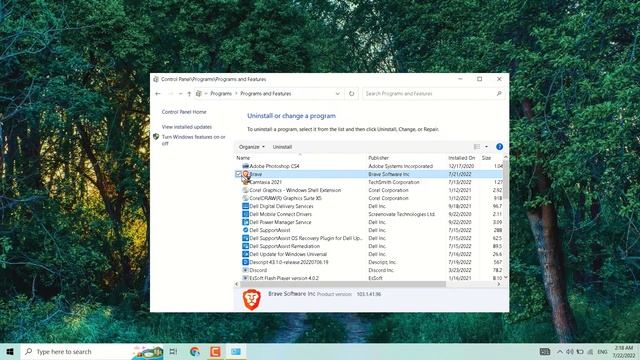Screen dimensions: 640x360
Task: Open the volume speaker tray icon
Action: coord(570,351)
